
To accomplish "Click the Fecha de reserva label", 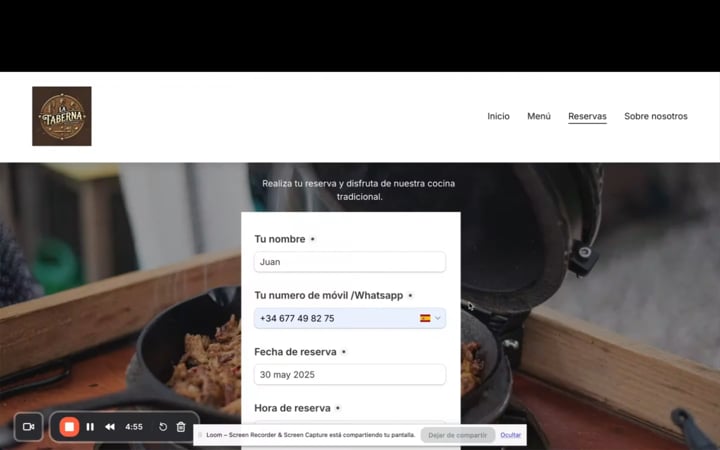I will (295, 352).
